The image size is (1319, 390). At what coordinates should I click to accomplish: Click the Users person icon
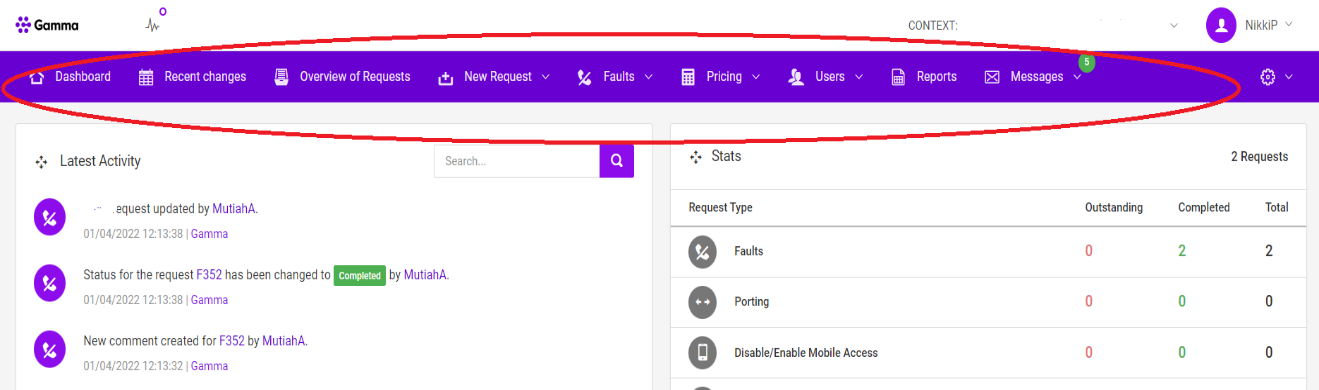pyautogui.click(x=796, y=77)
